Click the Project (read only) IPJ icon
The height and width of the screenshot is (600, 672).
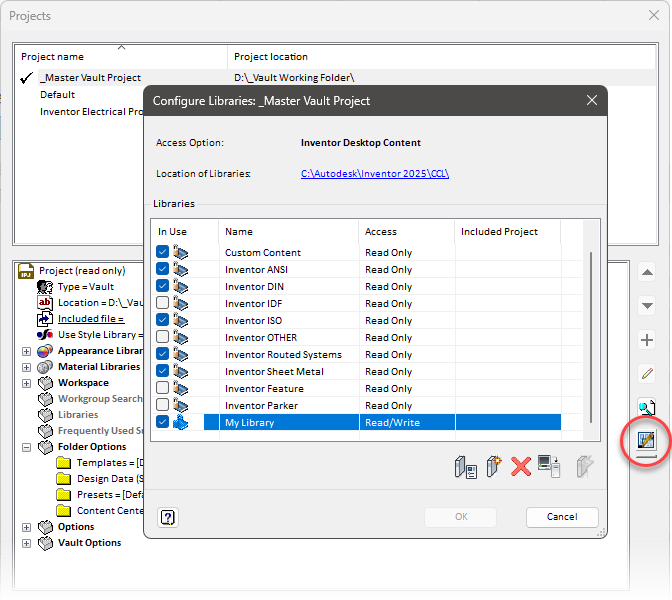coord(26,271)
